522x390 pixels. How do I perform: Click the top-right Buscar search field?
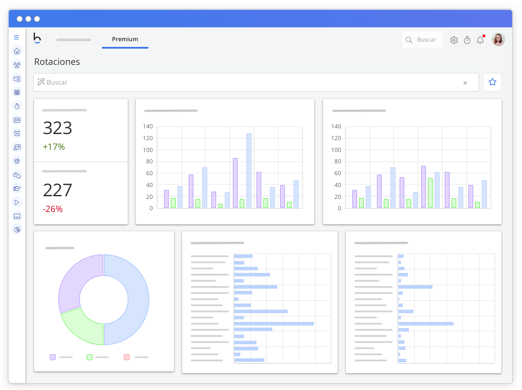click(x=422, y=40)
